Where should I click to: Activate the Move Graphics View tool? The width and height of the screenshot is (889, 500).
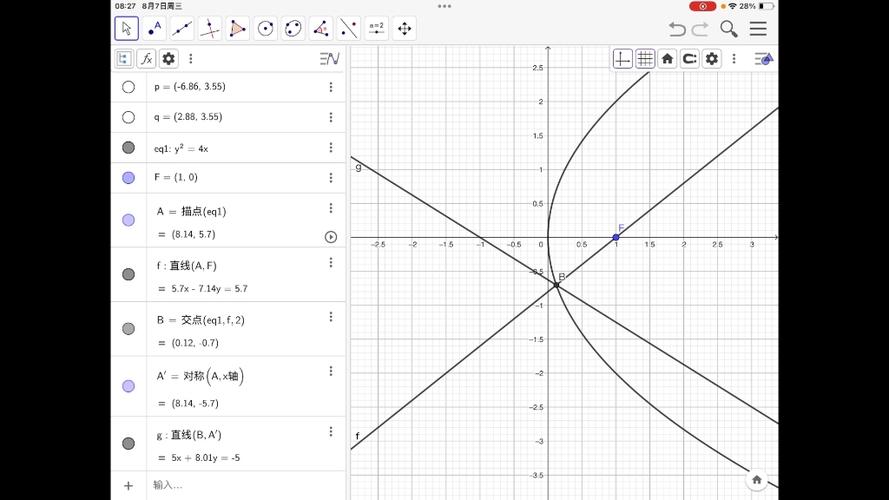pyautogui.click(x=404, y=28)
